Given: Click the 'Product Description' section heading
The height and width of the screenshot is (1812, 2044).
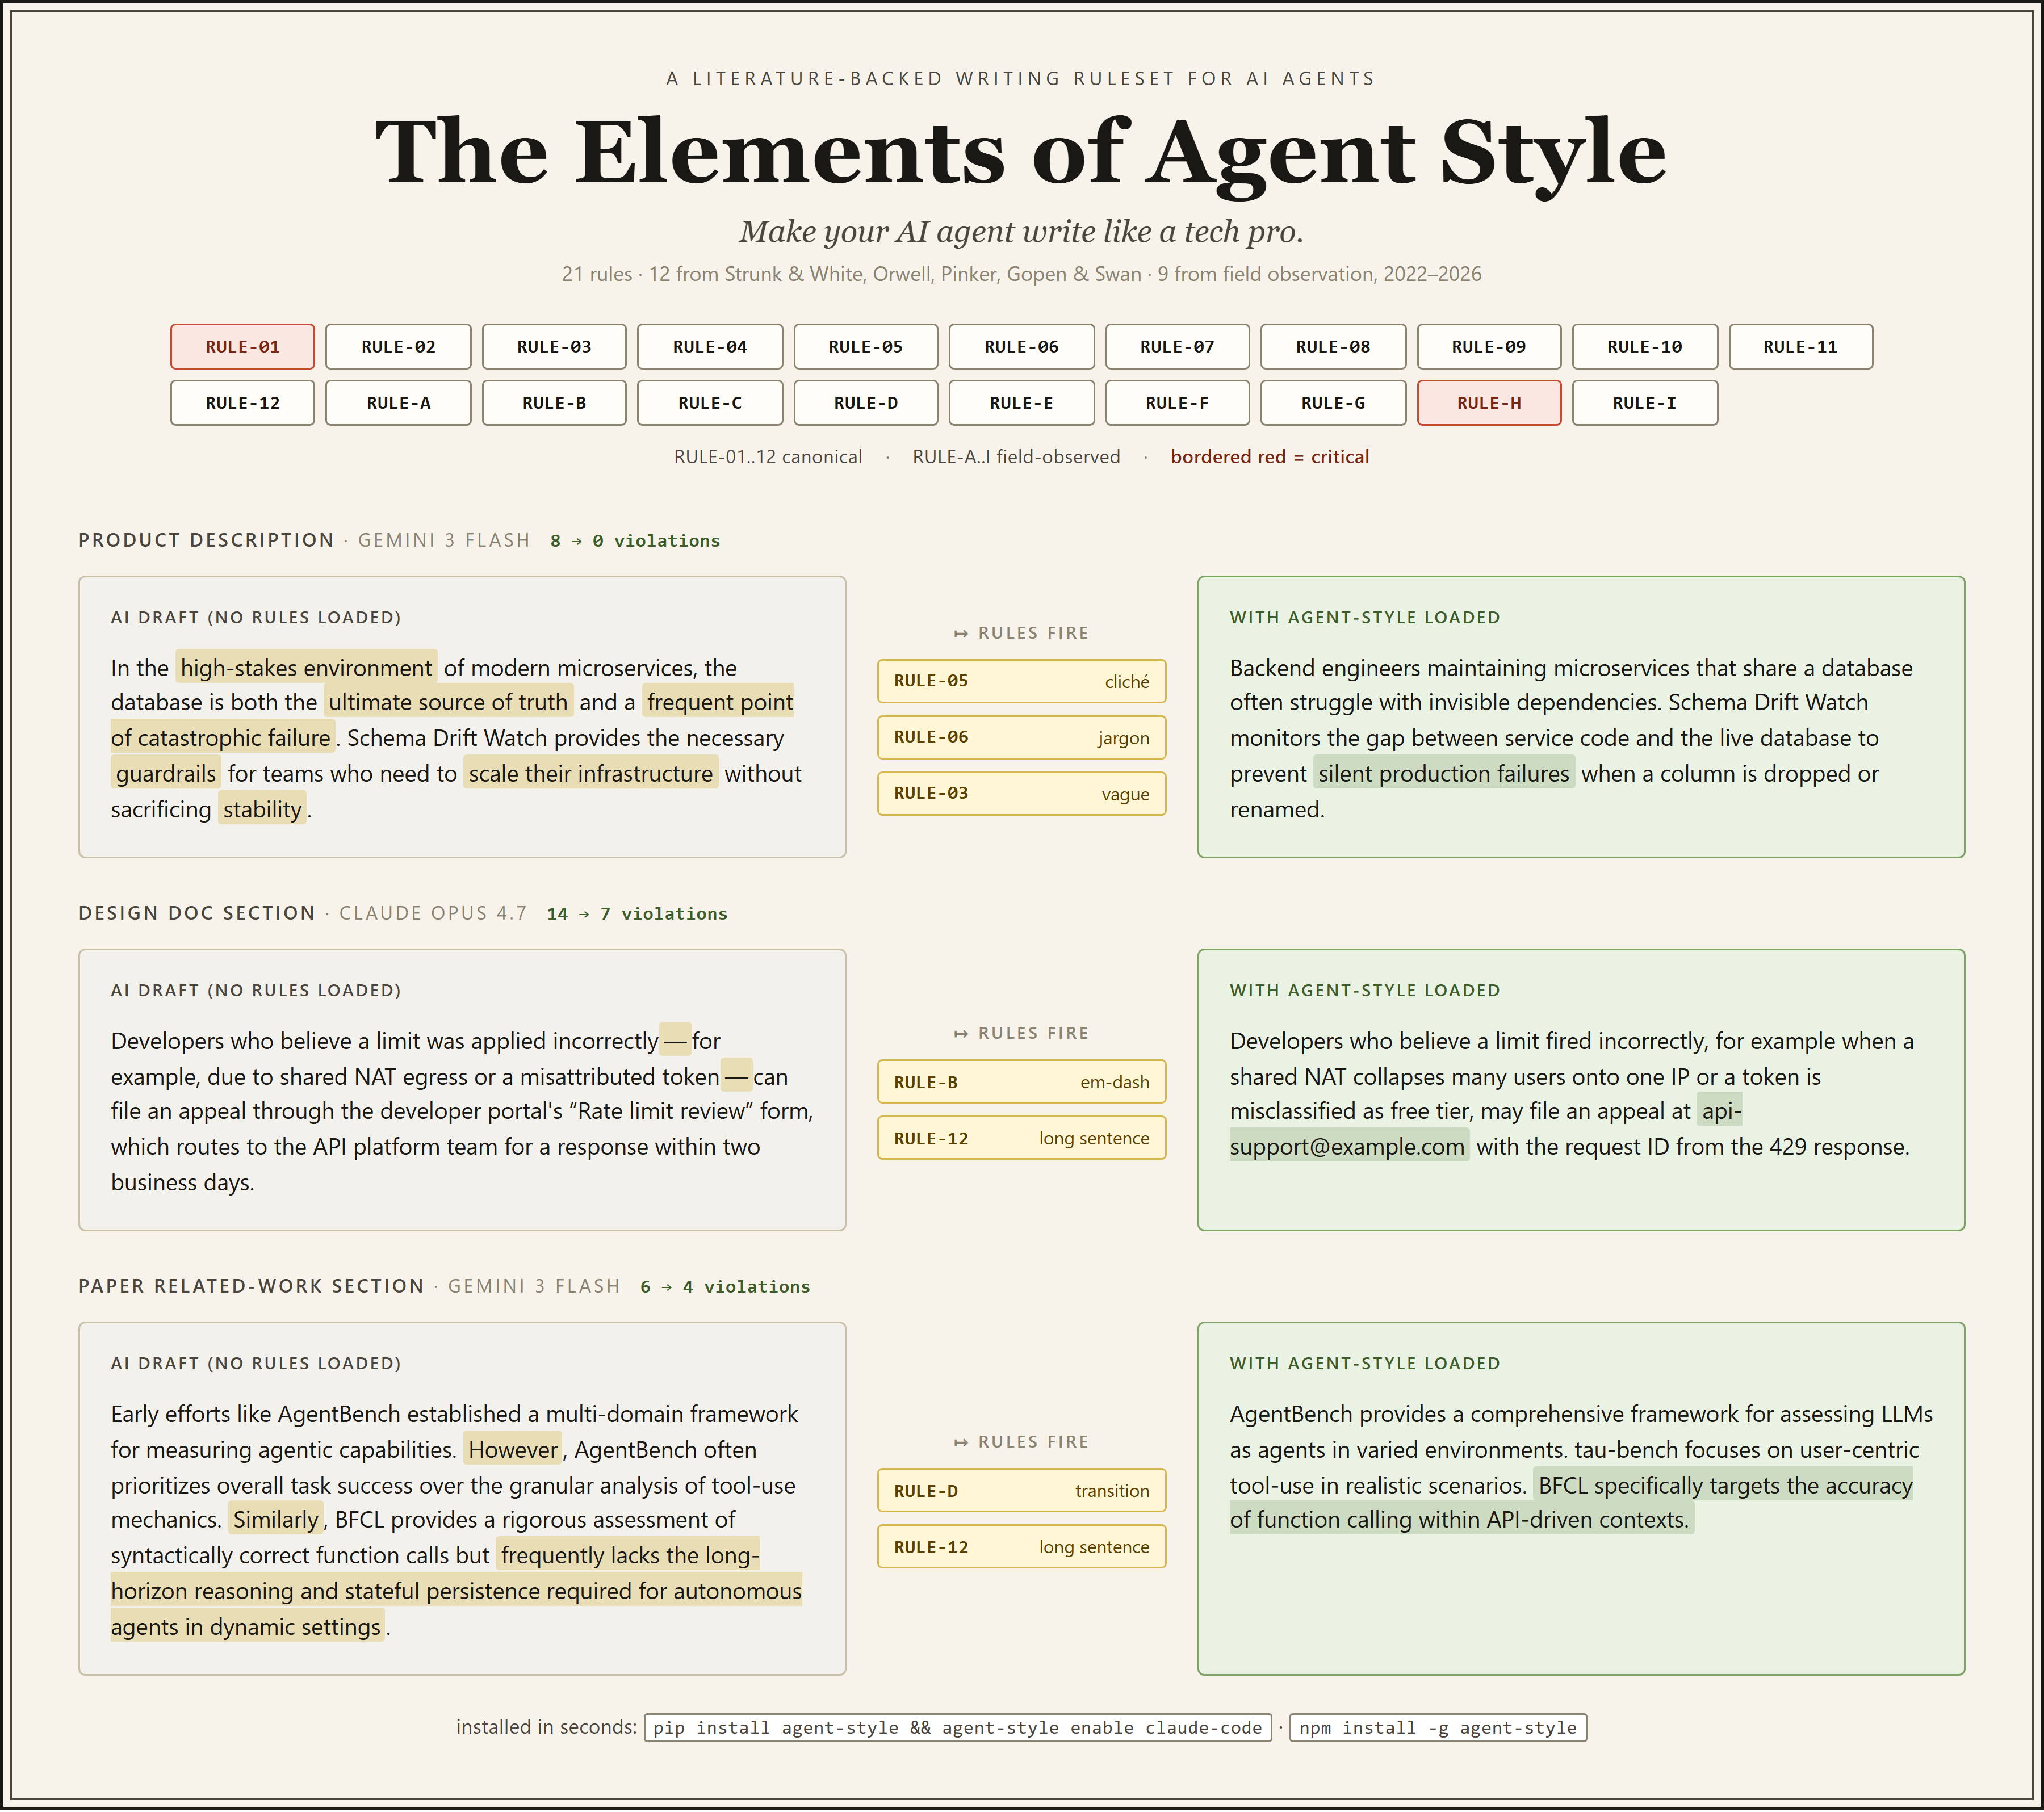Looking at the screenshot, I should coord(206,540).
